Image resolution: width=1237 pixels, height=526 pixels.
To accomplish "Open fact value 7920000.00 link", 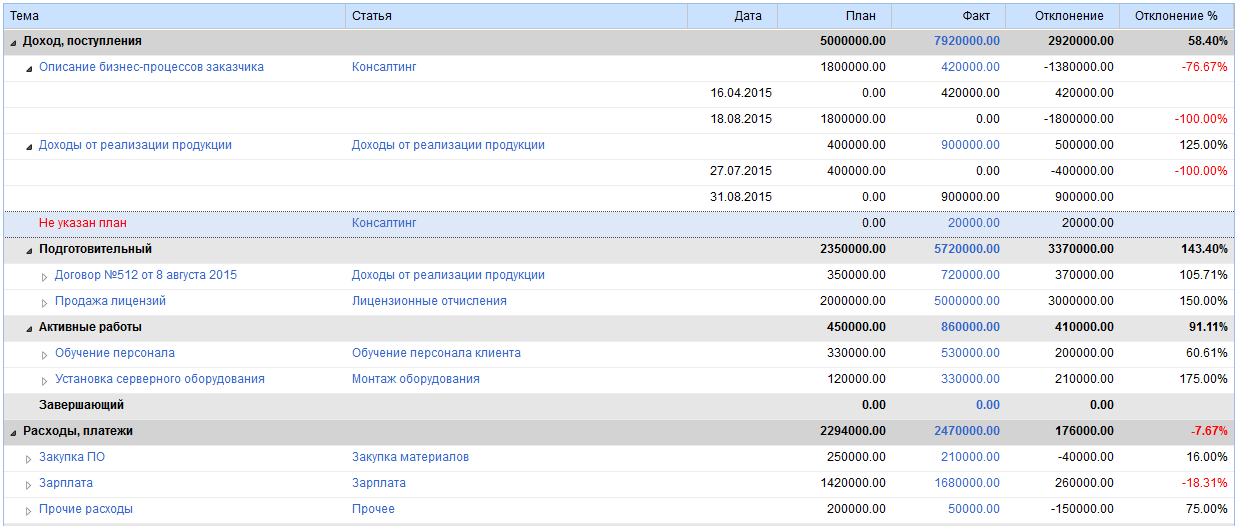I will click(966, 41).
